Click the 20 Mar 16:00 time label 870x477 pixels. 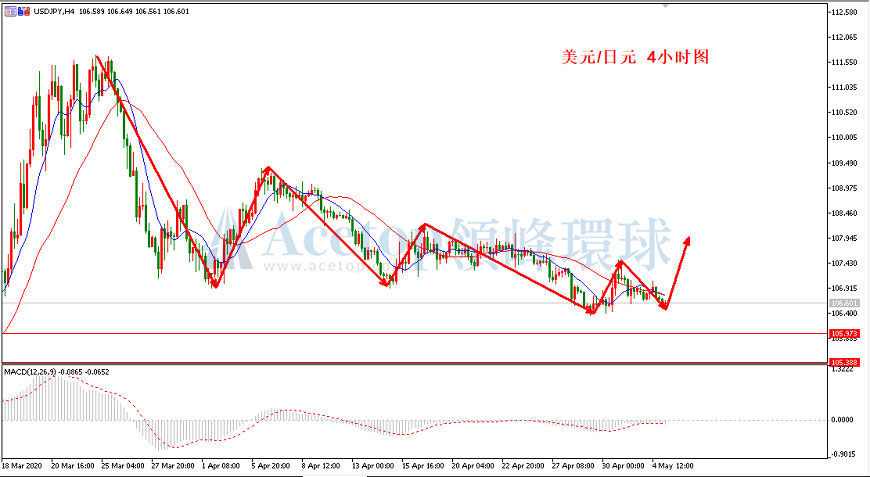click(72, 465)
